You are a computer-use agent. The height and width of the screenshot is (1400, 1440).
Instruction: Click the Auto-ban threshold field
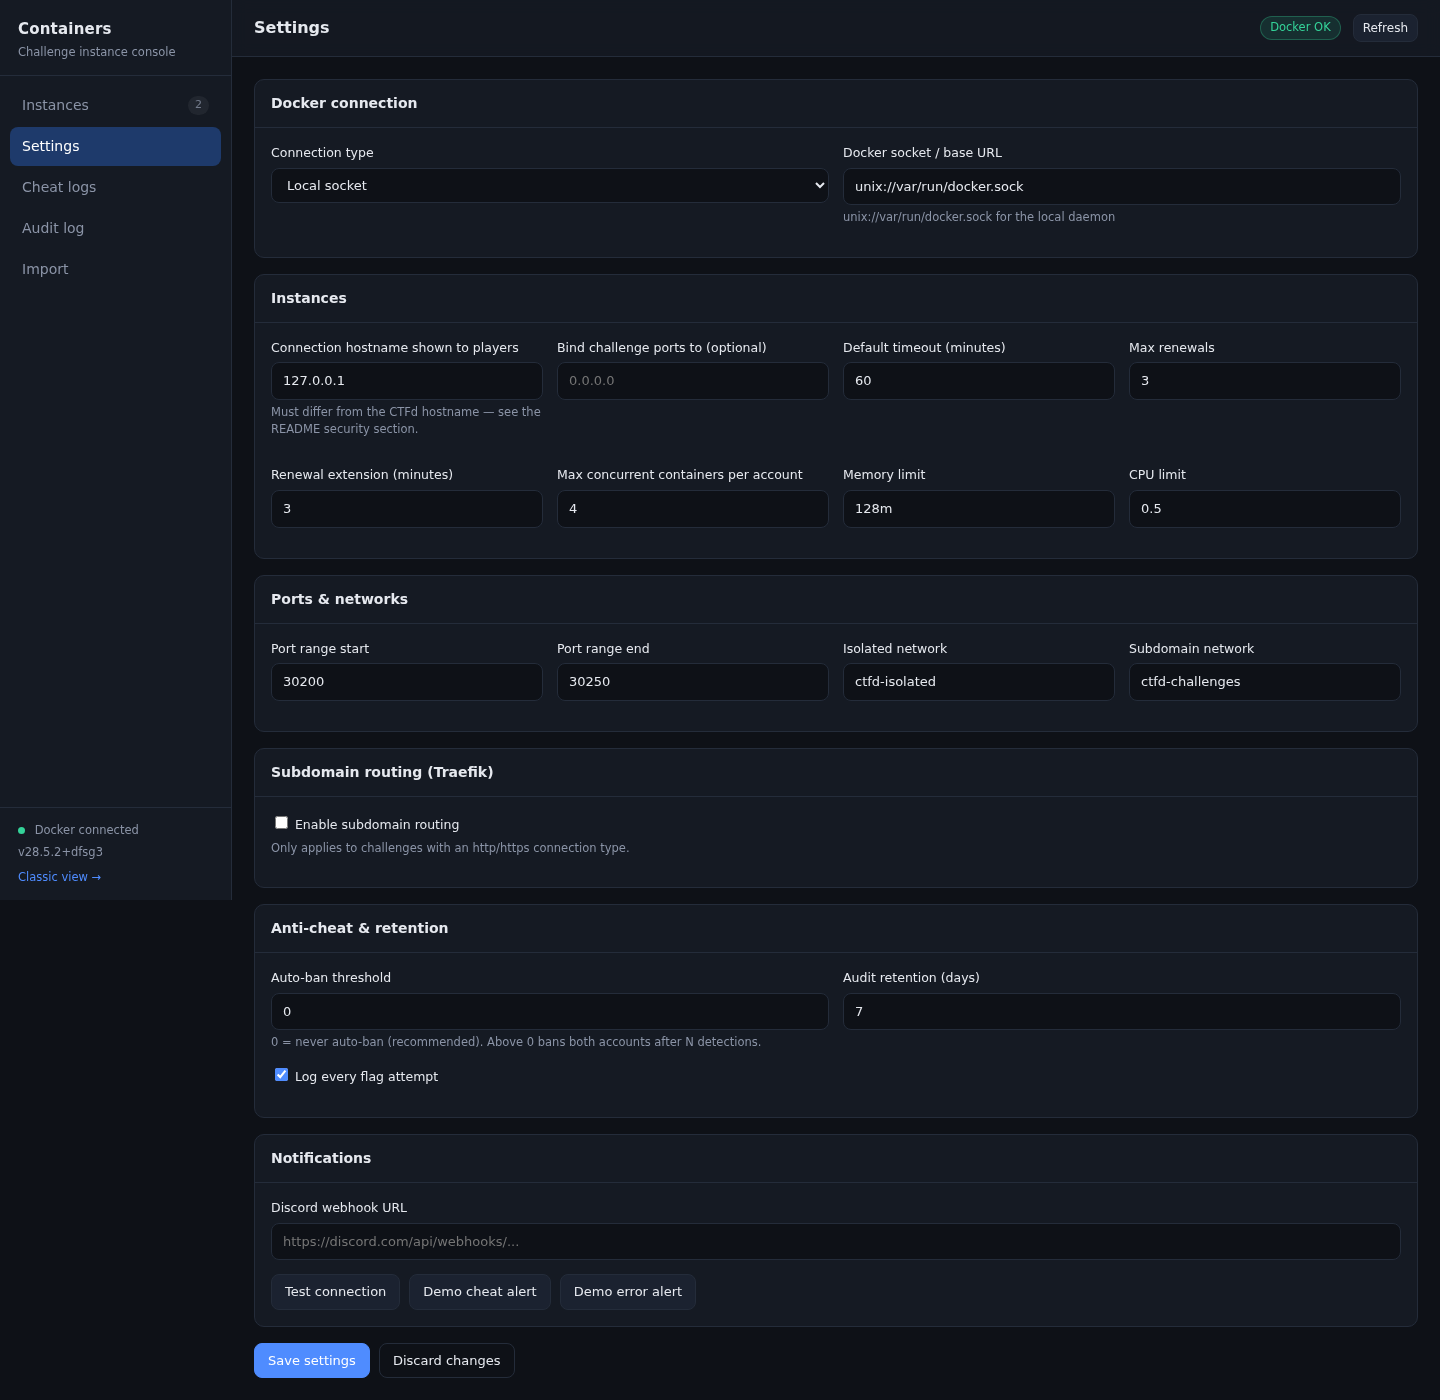click(x=550, y=1012)
